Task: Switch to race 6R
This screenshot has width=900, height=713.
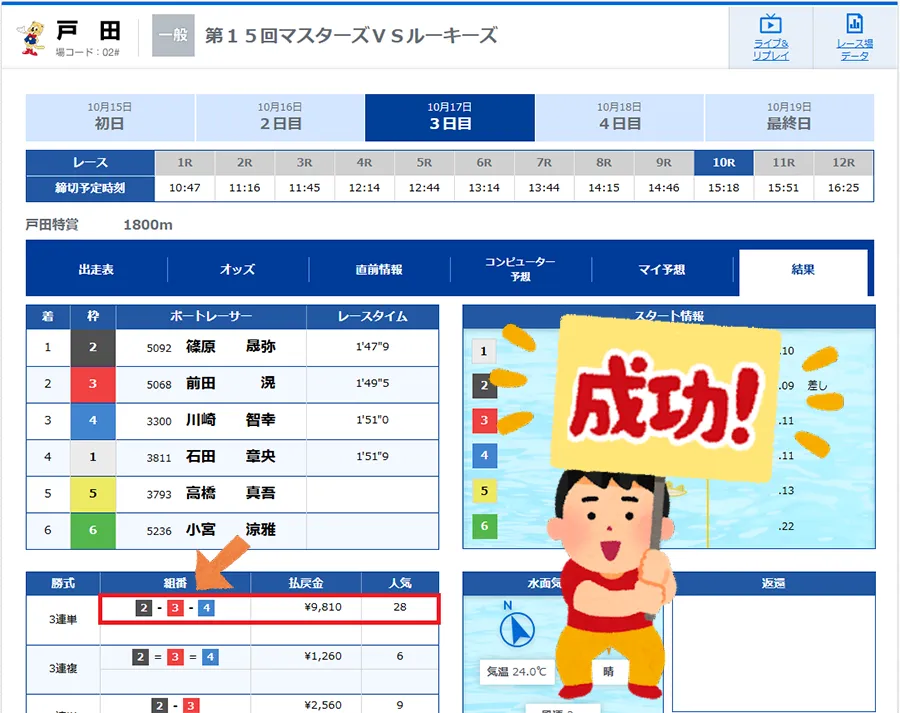Action: (484, 163)
